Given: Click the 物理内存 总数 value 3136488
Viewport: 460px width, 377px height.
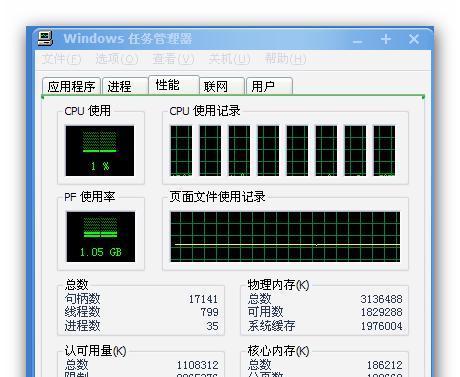Looking at the screenshot, I should point(381,299).
